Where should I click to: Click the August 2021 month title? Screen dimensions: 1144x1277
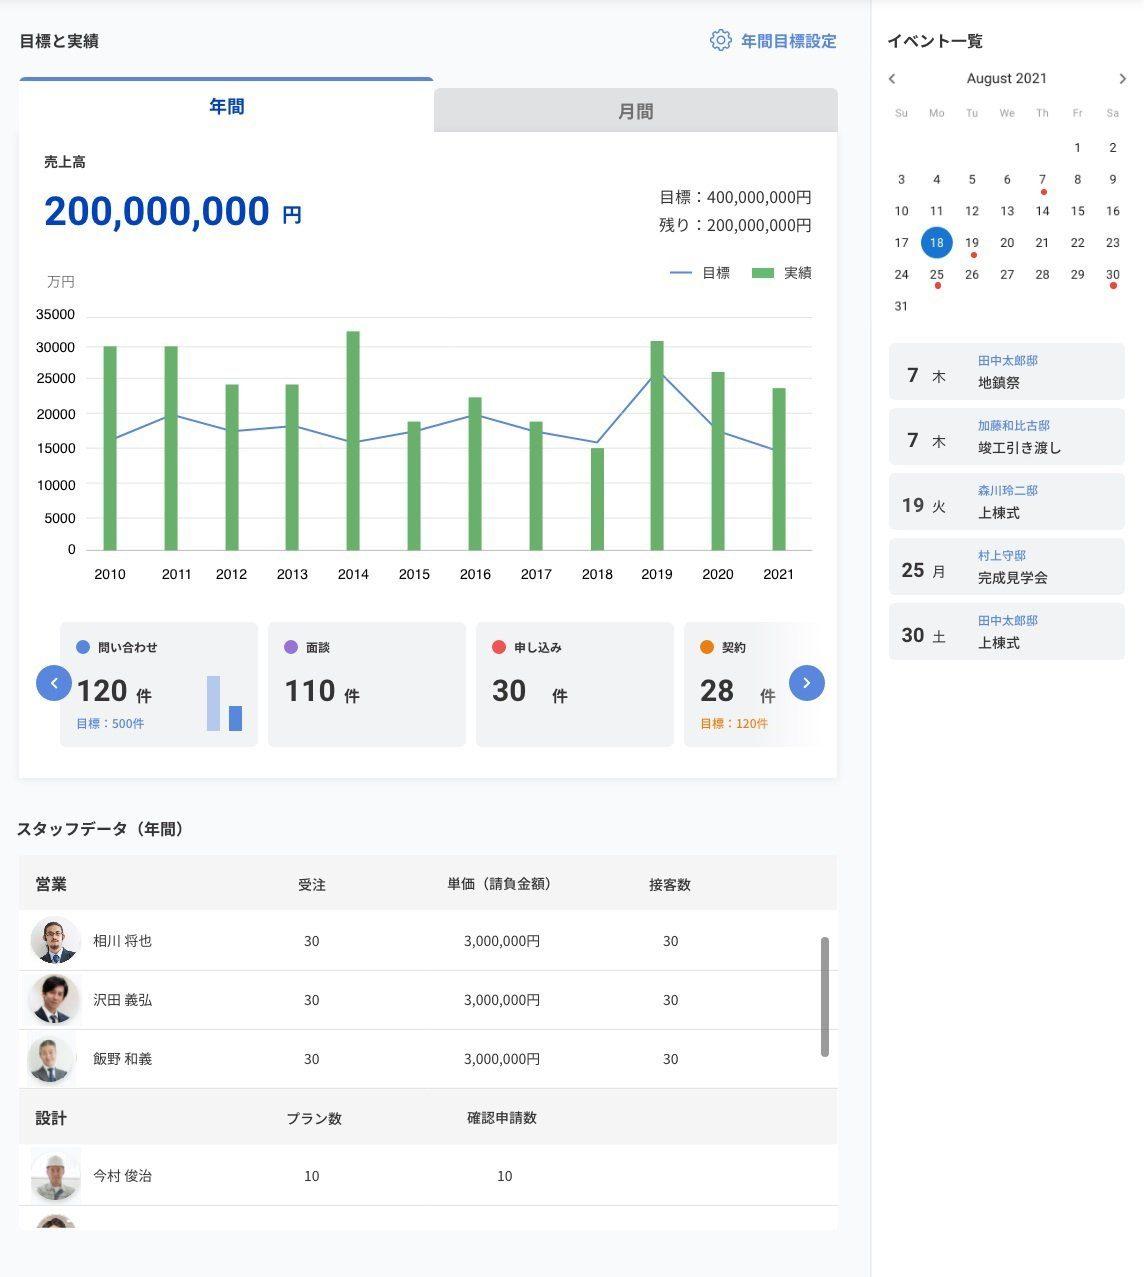pyautogui.click(x=1007, y=78)
